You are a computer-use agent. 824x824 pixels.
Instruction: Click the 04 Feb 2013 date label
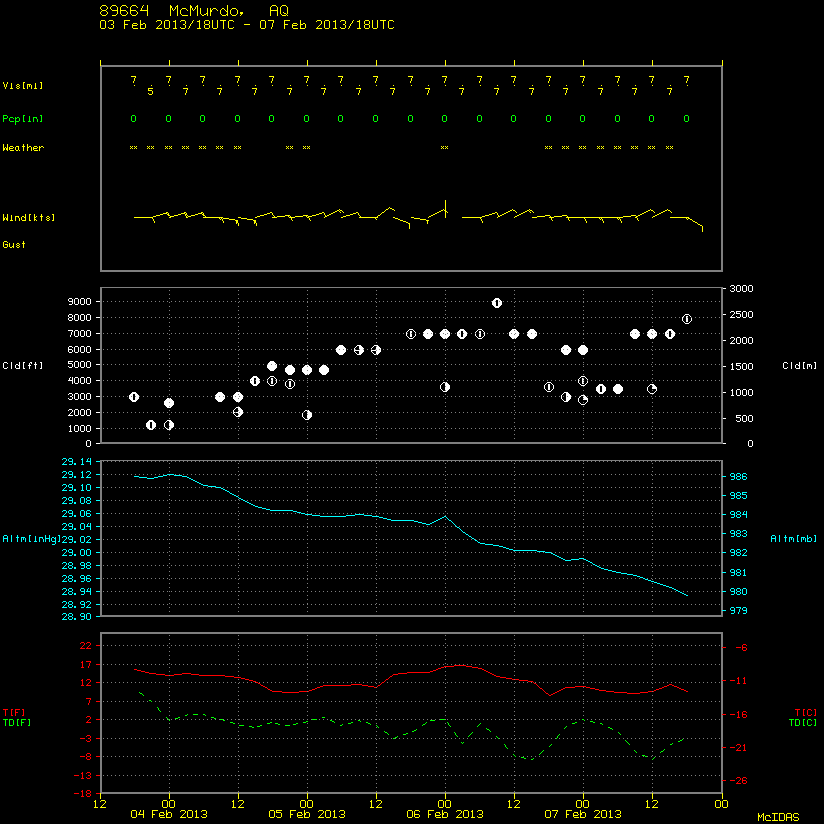point(169,814)
